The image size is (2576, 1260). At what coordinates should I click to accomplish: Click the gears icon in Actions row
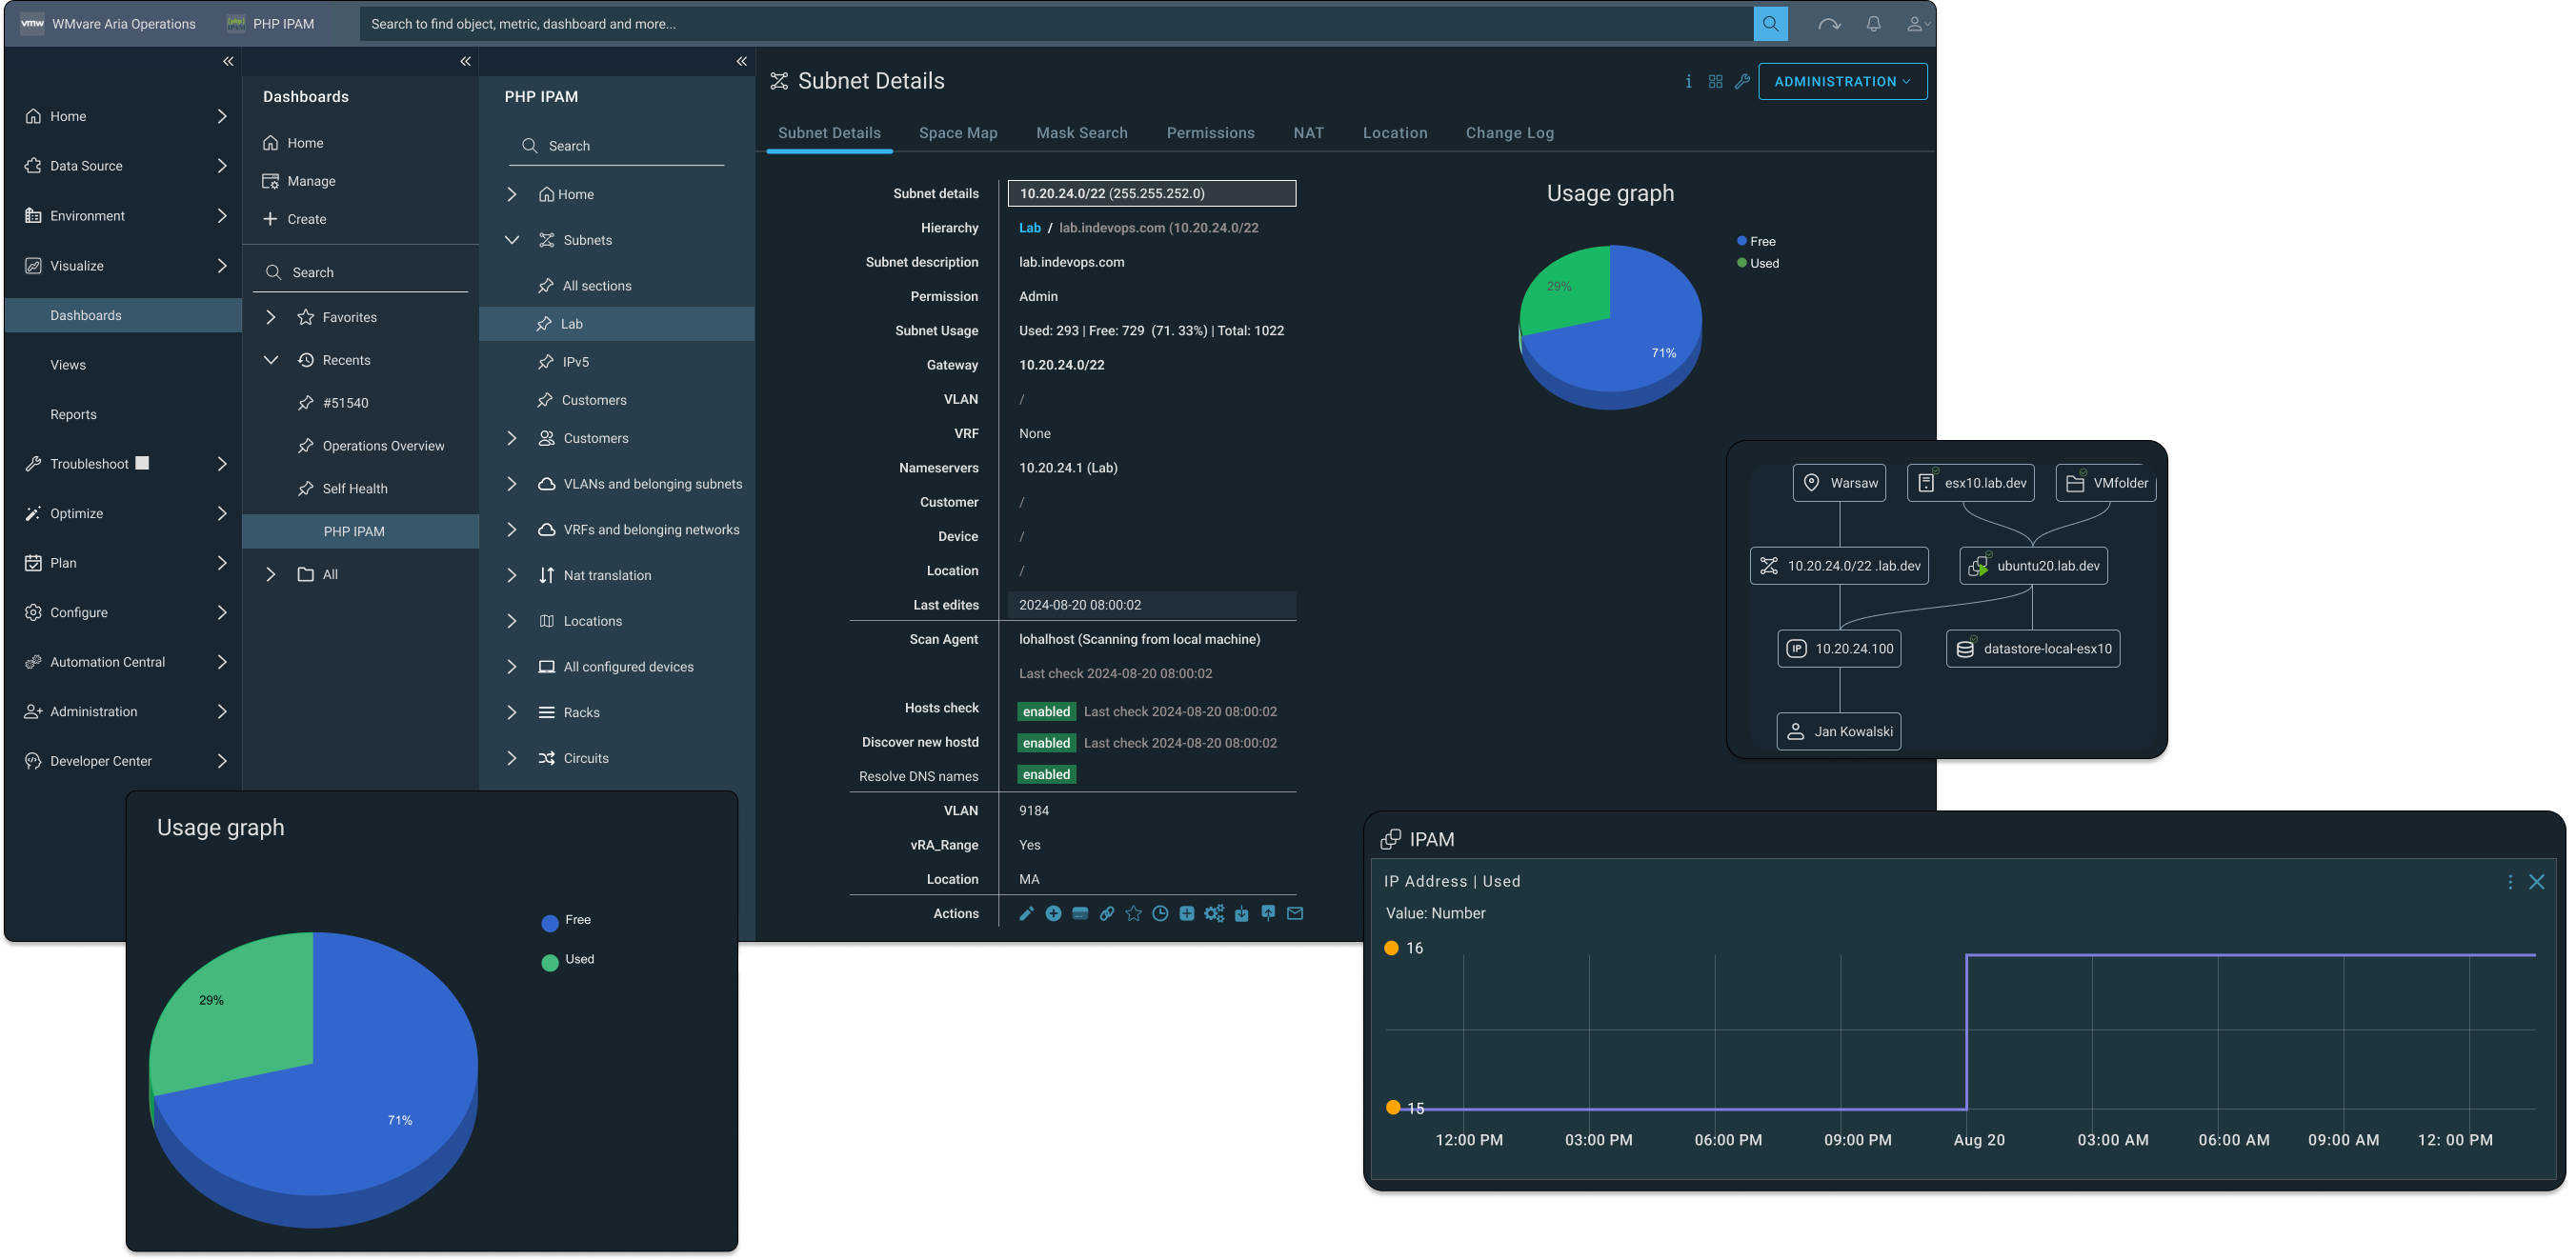click(x=1214, y=913)
